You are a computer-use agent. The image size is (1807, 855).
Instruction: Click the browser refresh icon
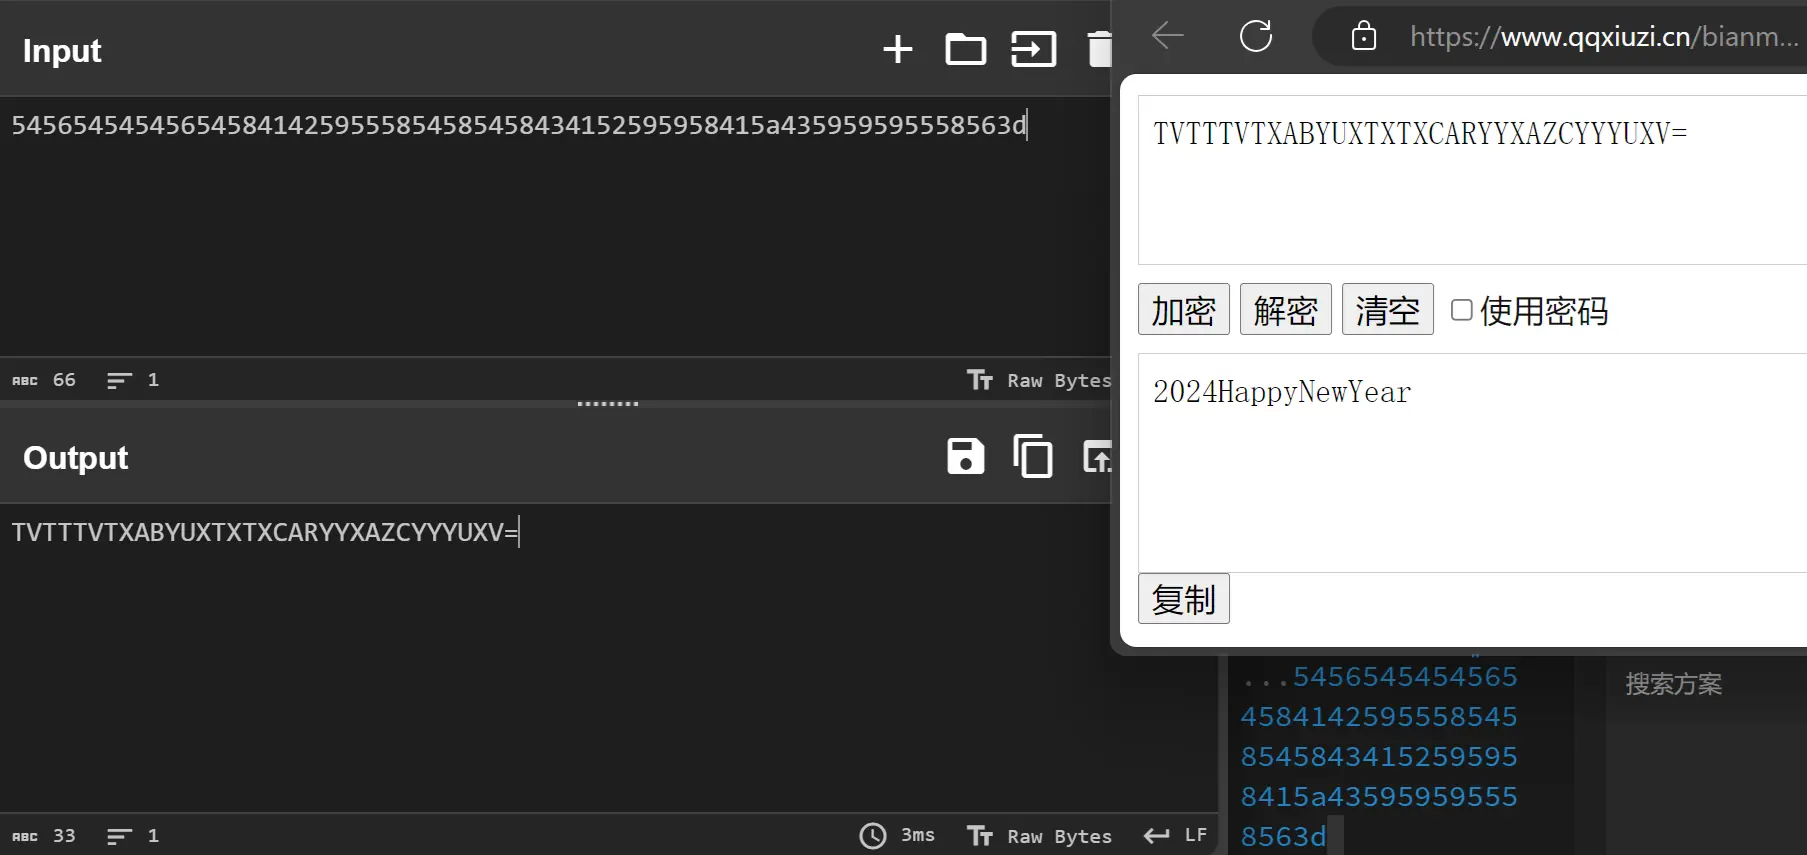click(1255, 37)
